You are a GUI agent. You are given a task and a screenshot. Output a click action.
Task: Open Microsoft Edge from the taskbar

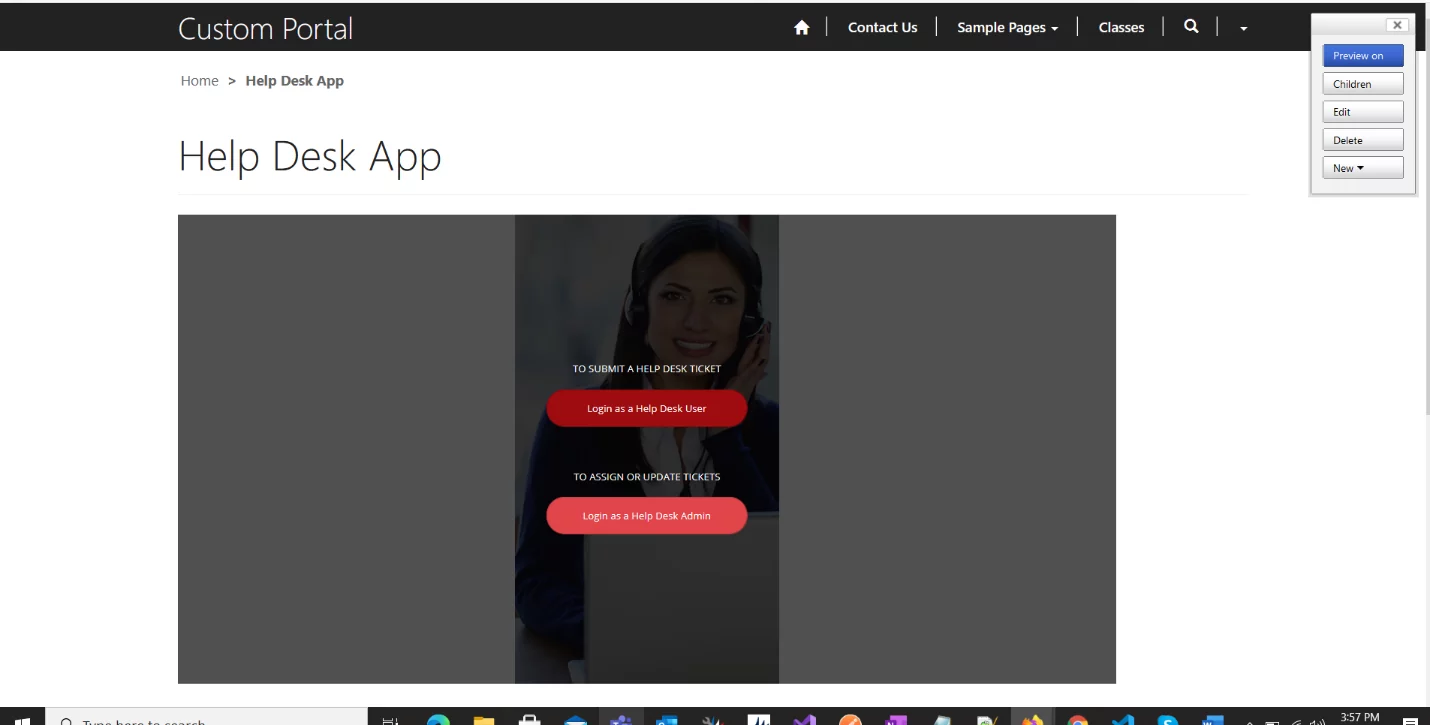(438, 720)
